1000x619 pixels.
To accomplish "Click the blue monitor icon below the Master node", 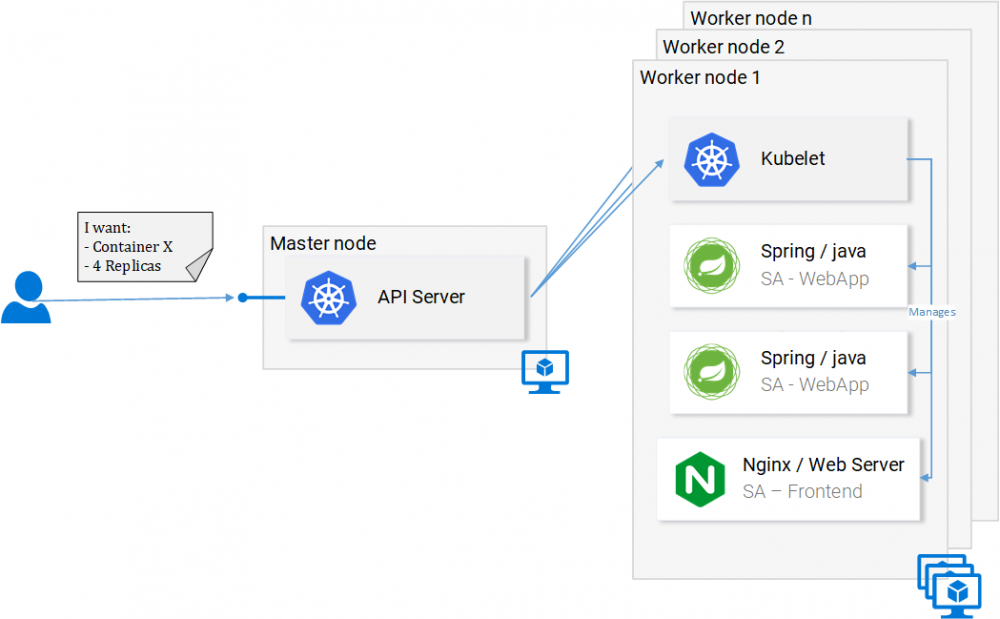I will (x=546, y=372).
